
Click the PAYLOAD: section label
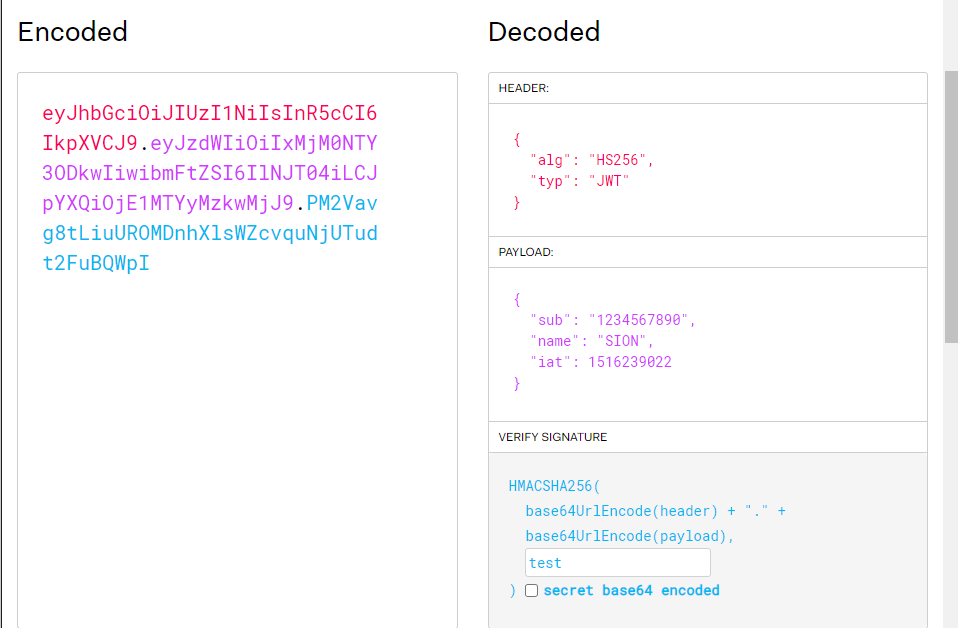coord(526,252)
